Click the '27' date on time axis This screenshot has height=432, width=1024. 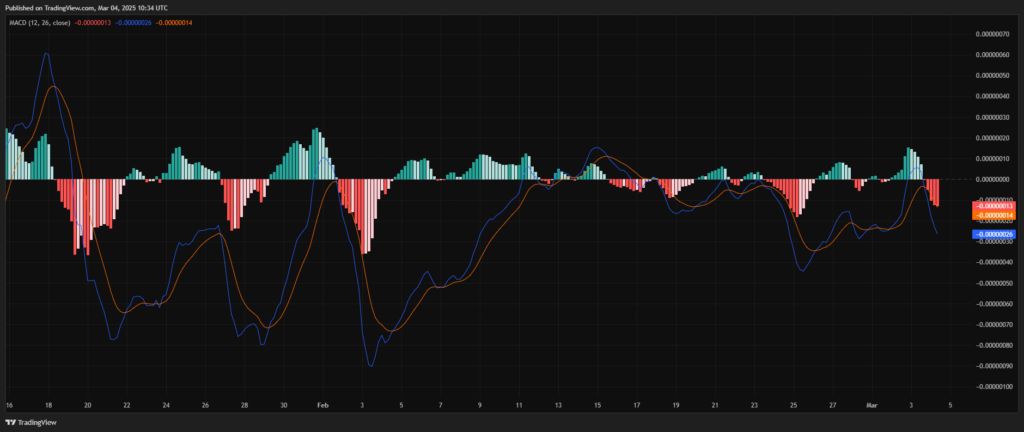(x=833, y=405)
